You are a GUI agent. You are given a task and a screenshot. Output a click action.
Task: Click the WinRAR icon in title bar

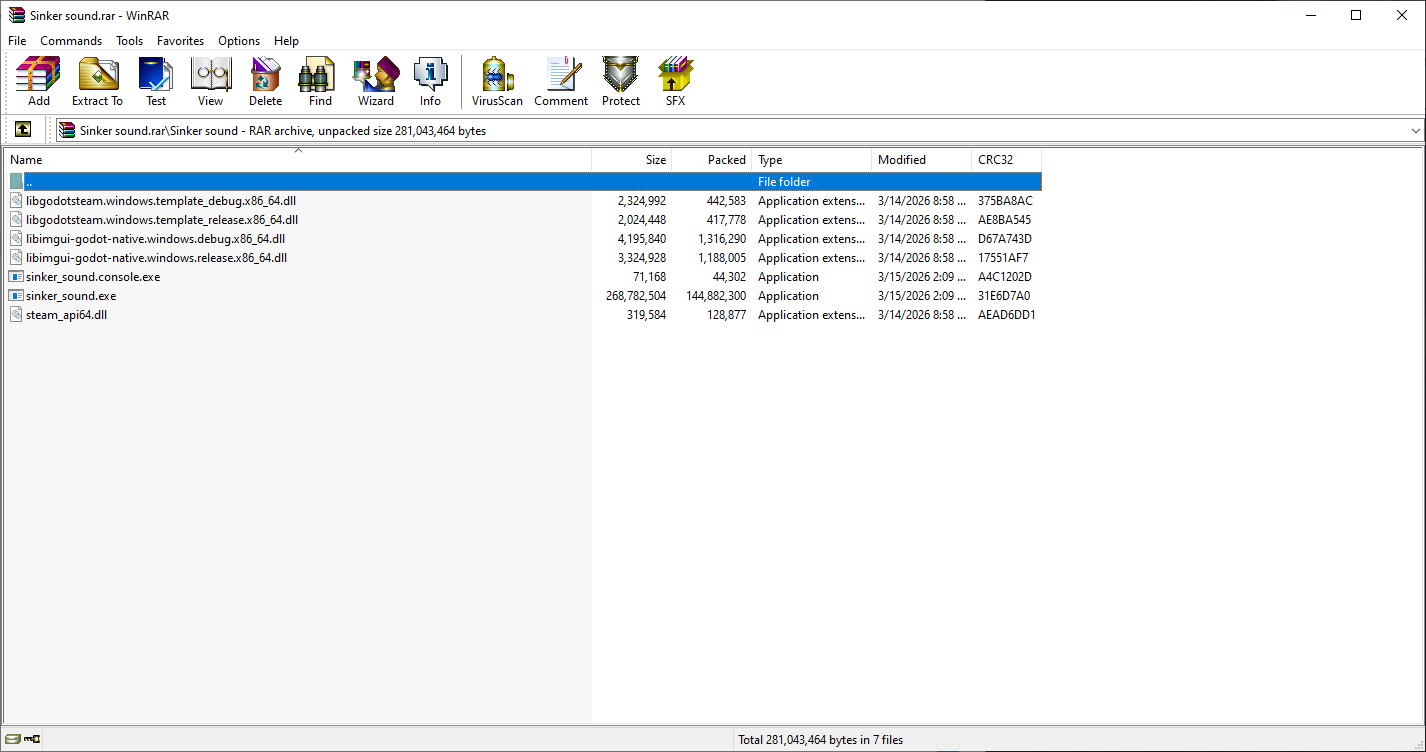pos(16,15)
